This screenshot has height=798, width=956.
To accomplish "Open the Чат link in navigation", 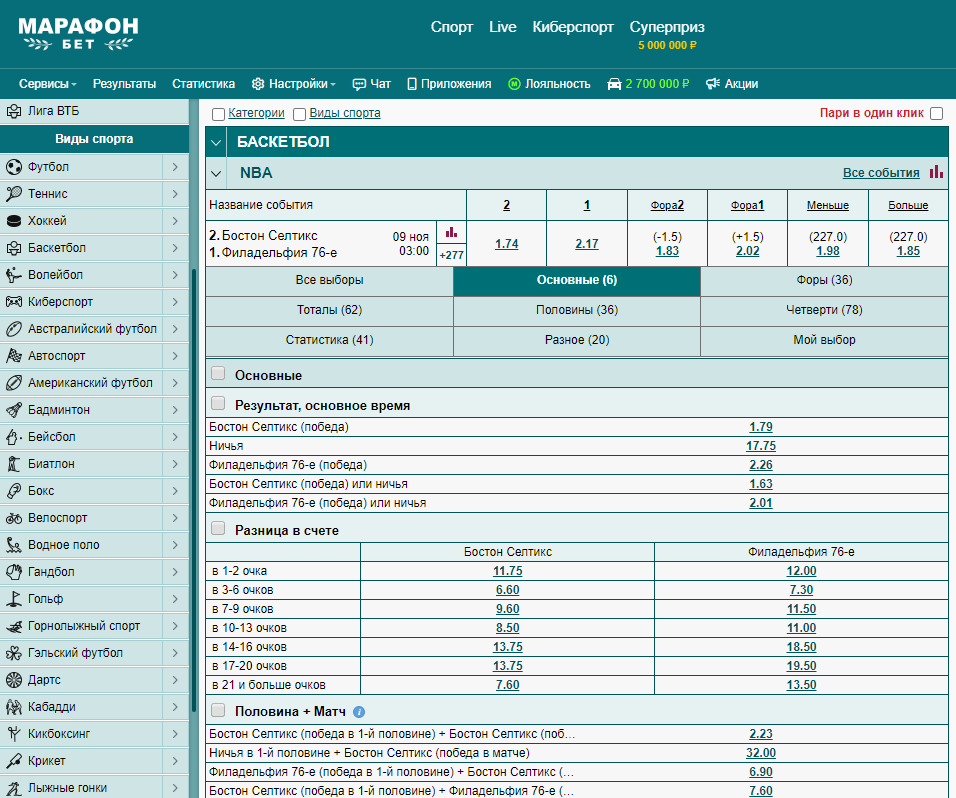I will click(372, 84).
